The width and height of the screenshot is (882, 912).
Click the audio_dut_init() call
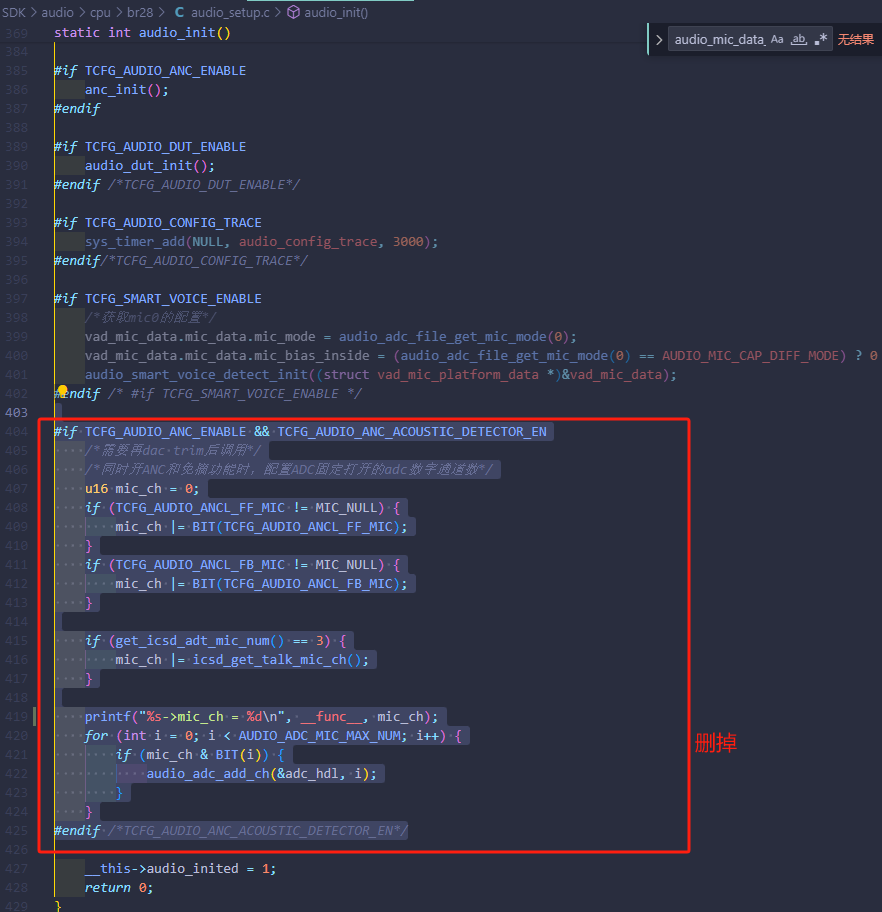pos(150,166)
